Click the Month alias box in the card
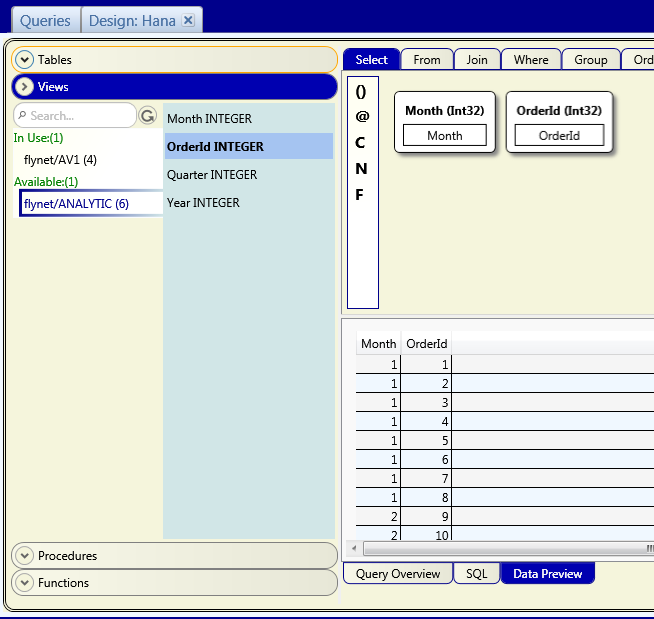The height and width of the screenshot is (619, 654). tap(445, 135)
